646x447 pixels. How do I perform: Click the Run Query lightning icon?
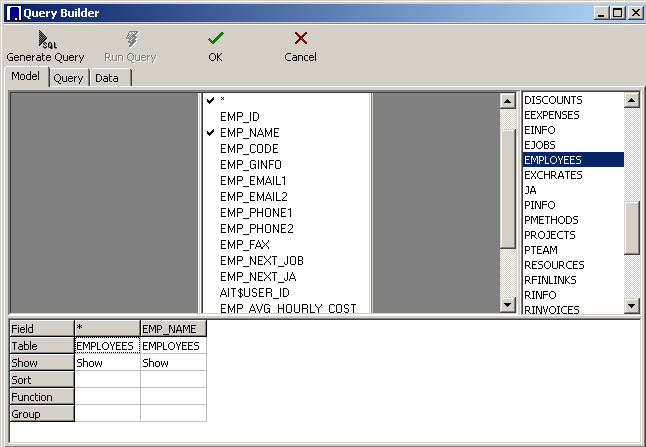(130, 39)
